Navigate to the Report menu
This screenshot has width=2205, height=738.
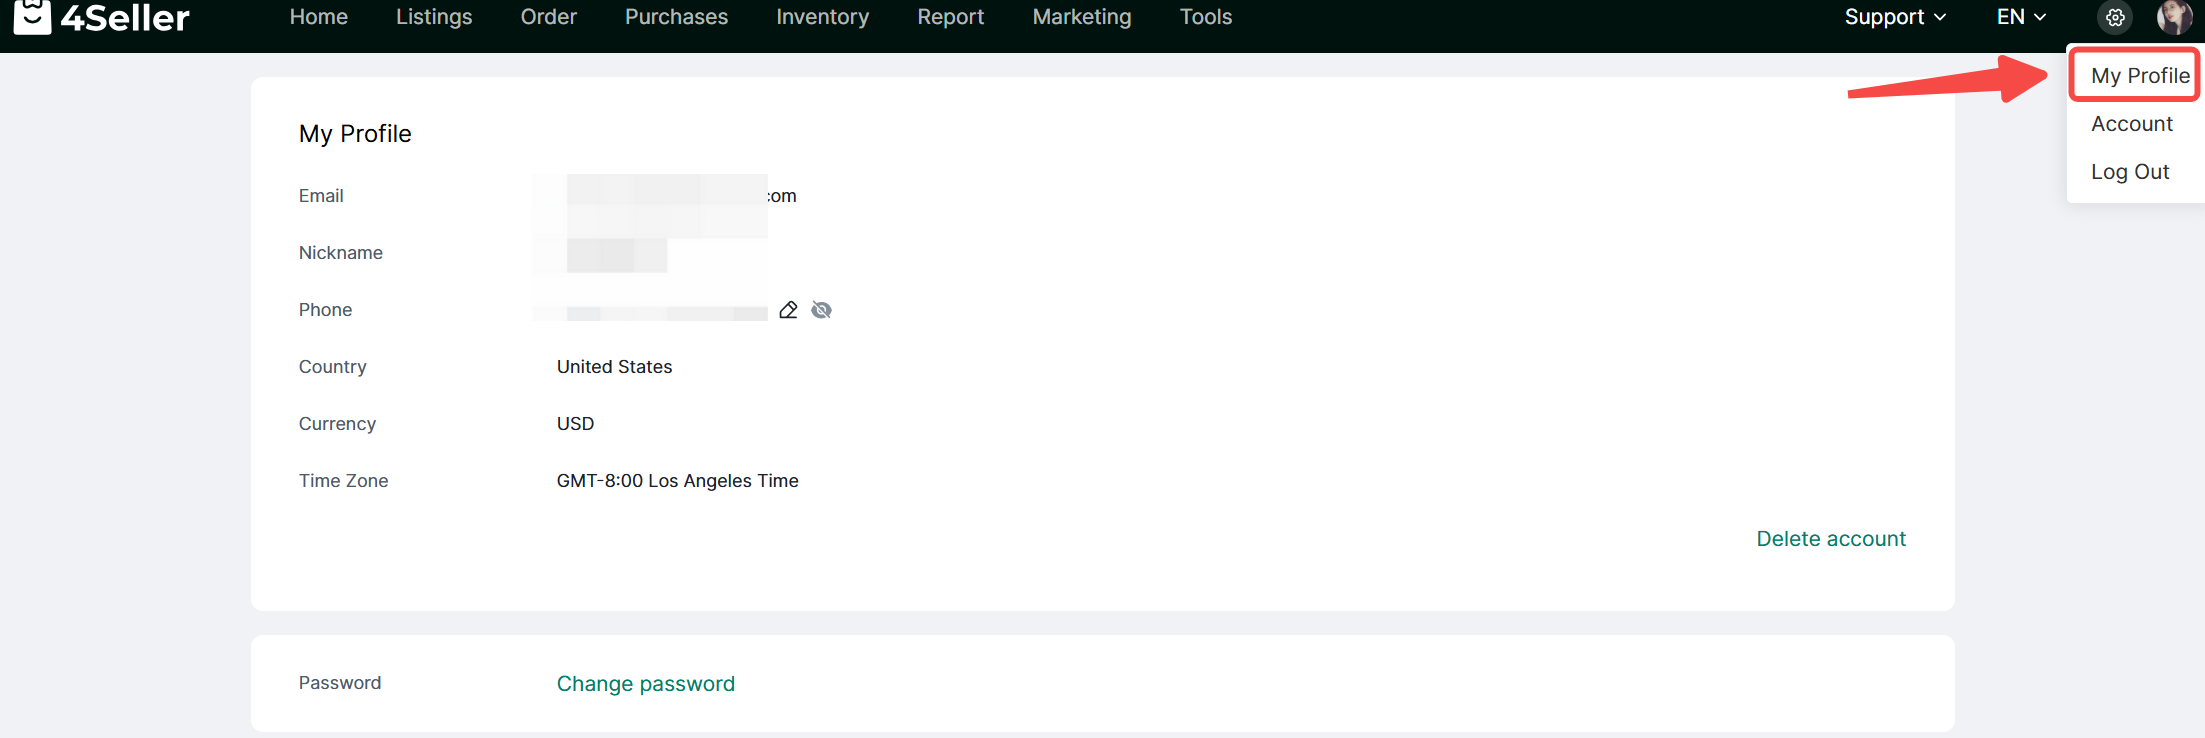[950, 17]
